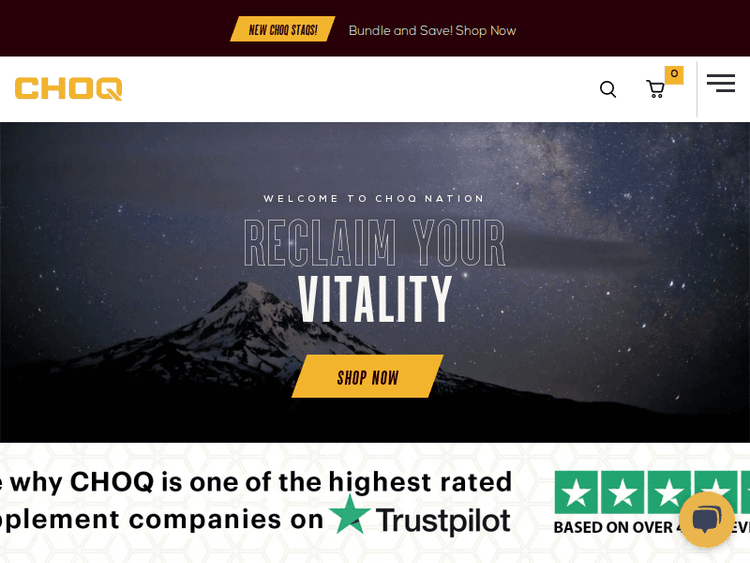
Task: Open the chat bubble widget
Action: [x=706, y=519]
